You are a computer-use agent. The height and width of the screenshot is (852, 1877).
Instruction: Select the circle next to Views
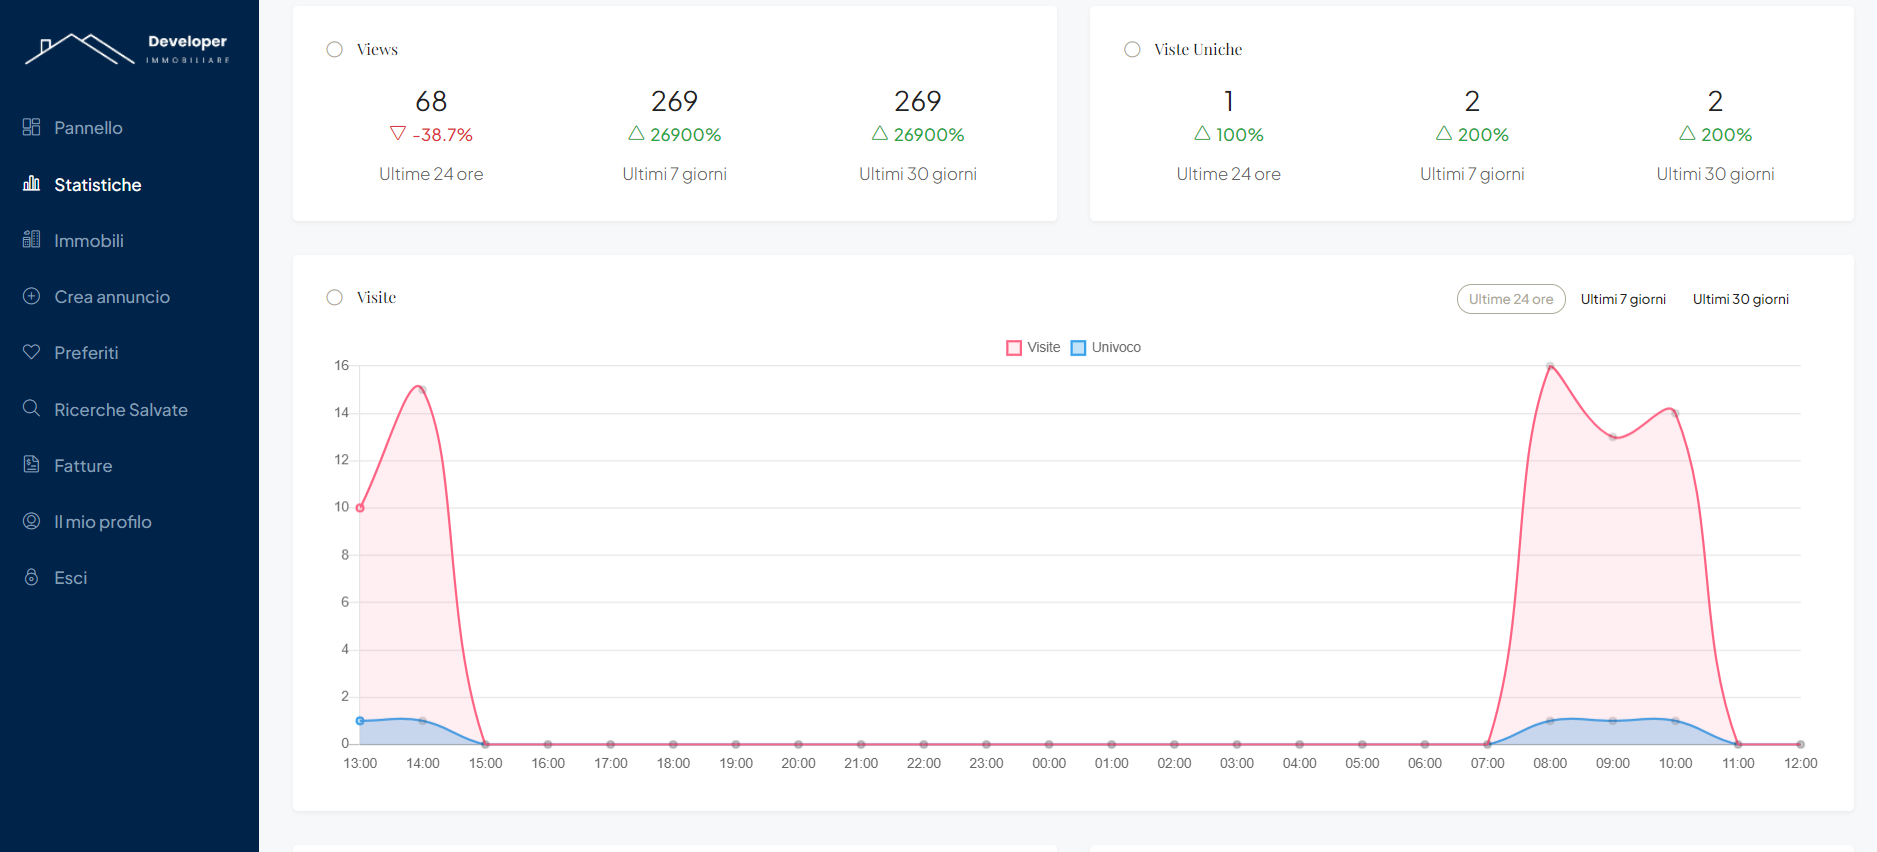[x=334, y=49]
